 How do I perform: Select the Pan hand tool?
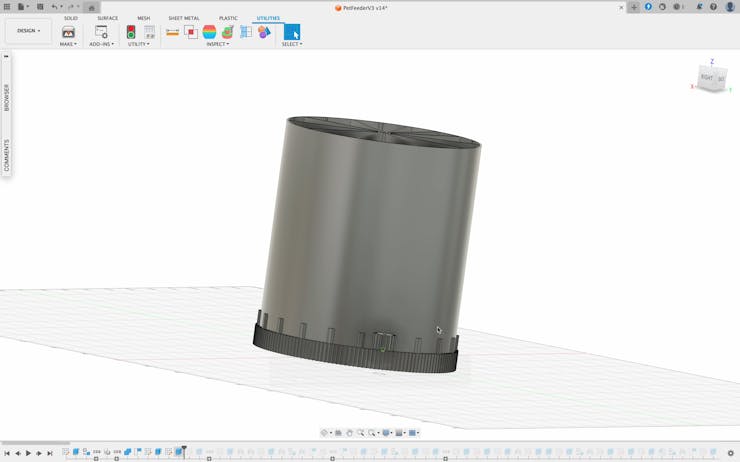(x=349, y=433)
